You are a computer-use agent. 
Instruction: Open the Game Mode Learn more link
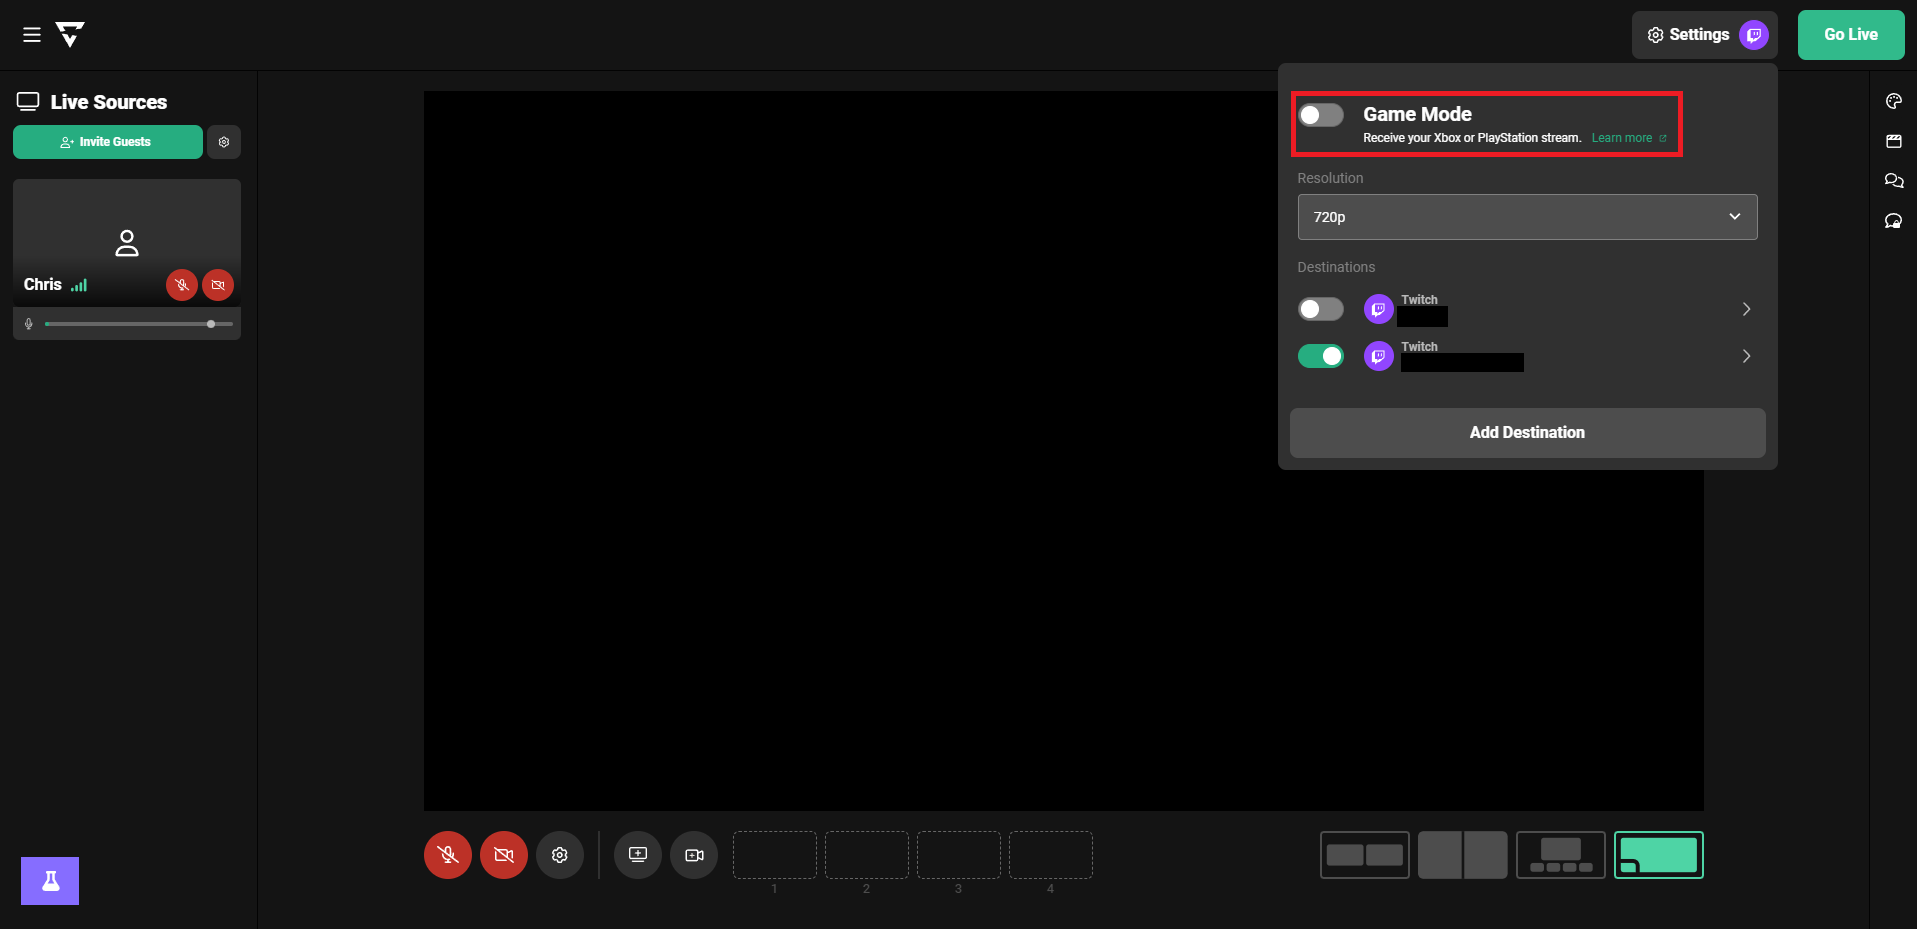pyautogui.click(x=1629, y=138)
